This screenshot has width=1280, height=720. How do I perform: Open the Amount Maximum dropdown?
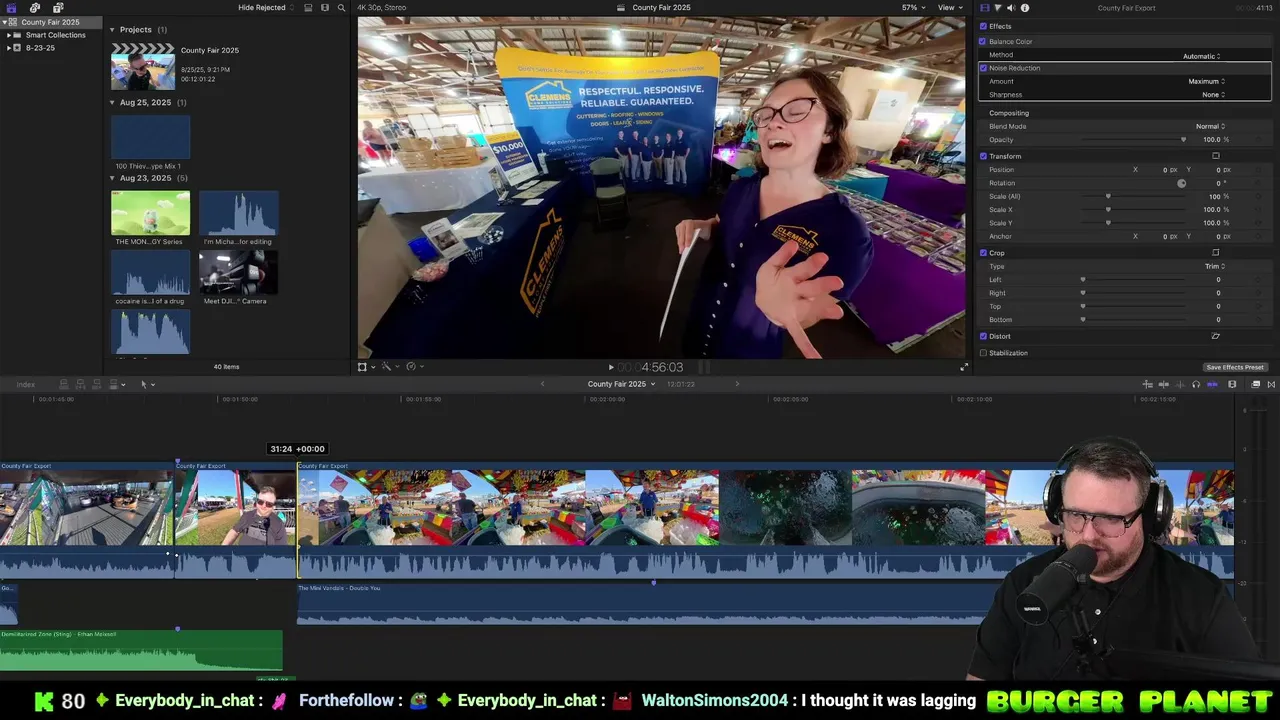(x=1206, y=81)
